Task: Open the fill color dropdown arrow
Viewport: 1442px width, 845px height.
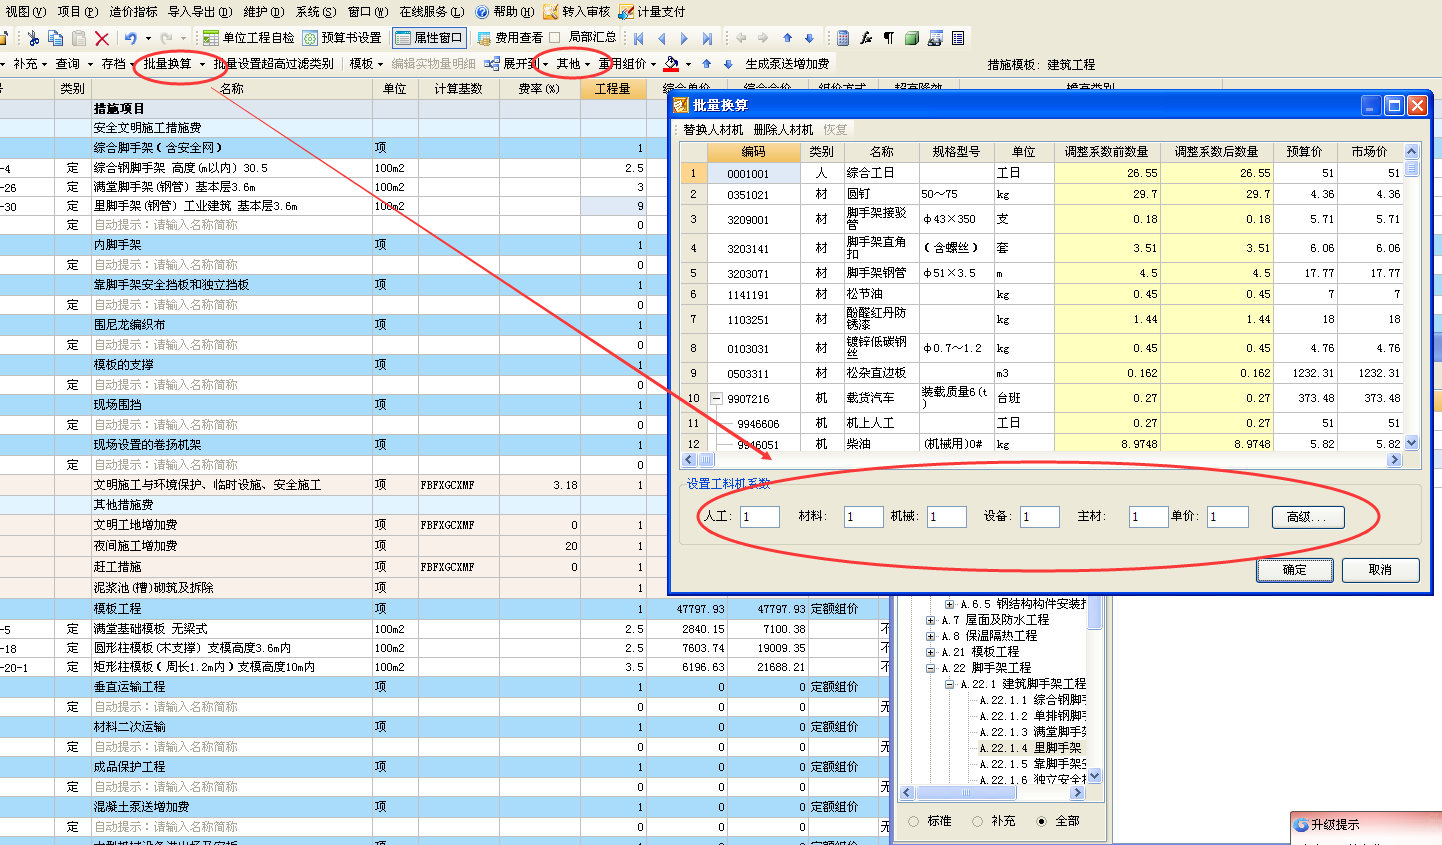Action: coord(688,64)
